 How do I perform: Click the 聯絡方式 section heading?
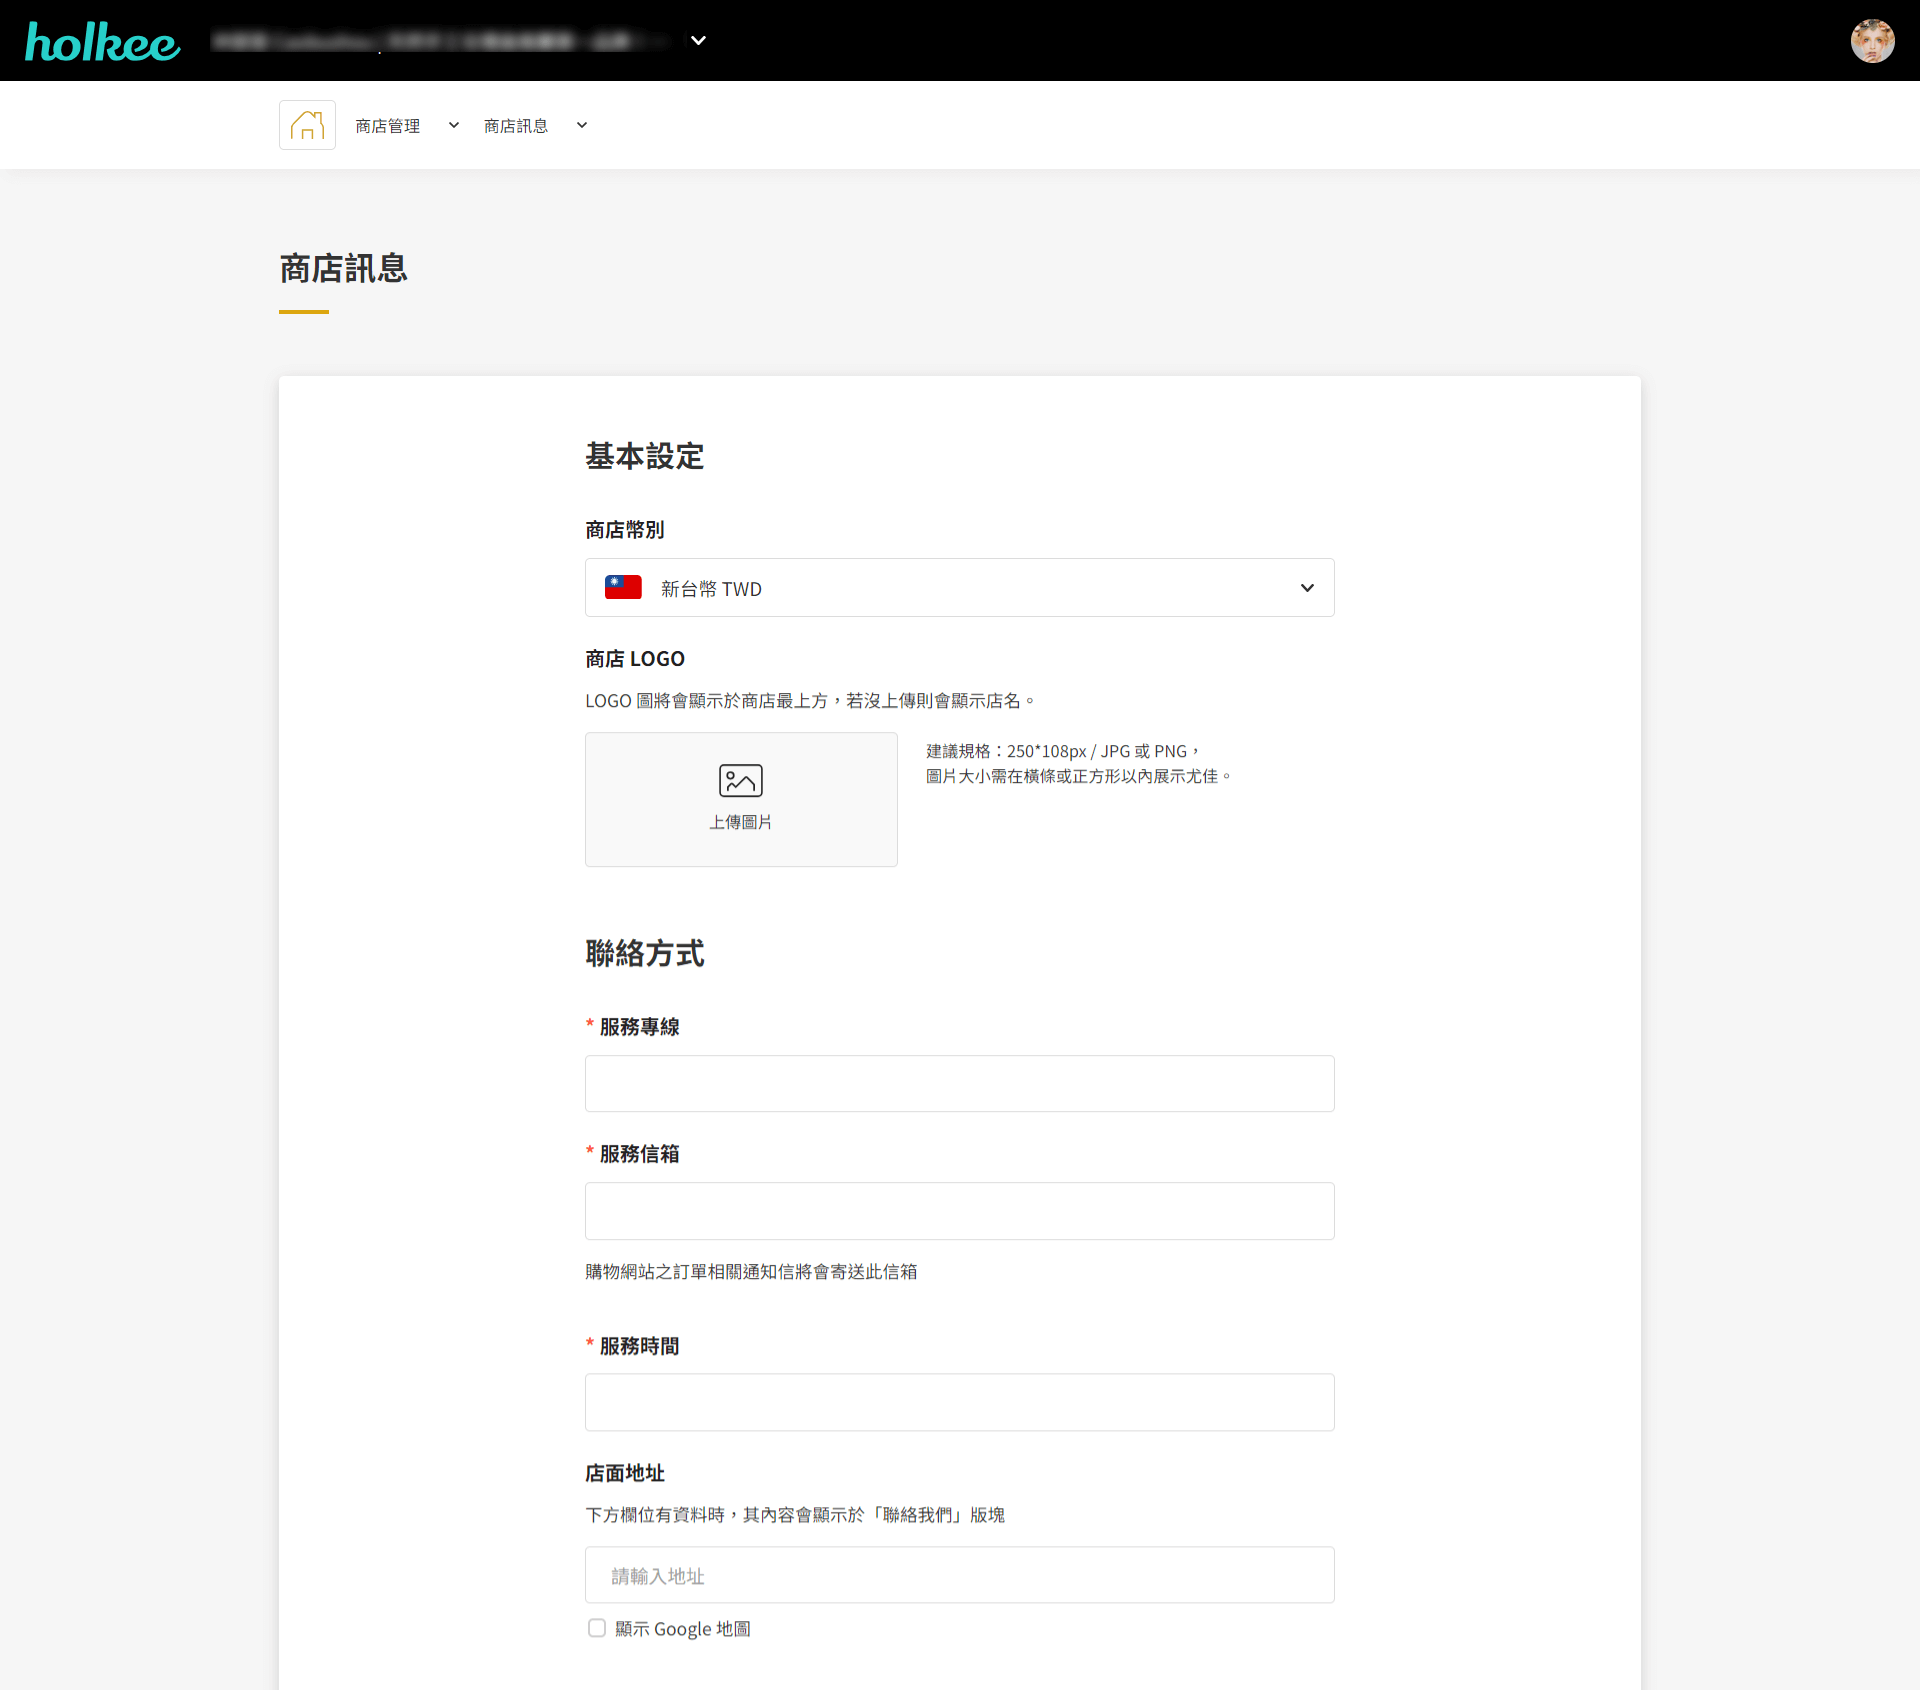click(645, 953)
